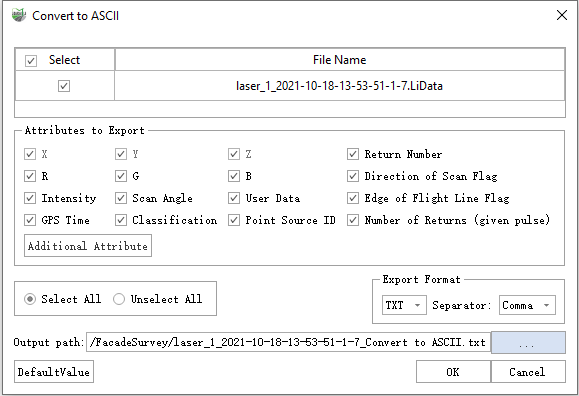
Task: Click the Convert to ASCII app icon
Action: coord(18,16)
